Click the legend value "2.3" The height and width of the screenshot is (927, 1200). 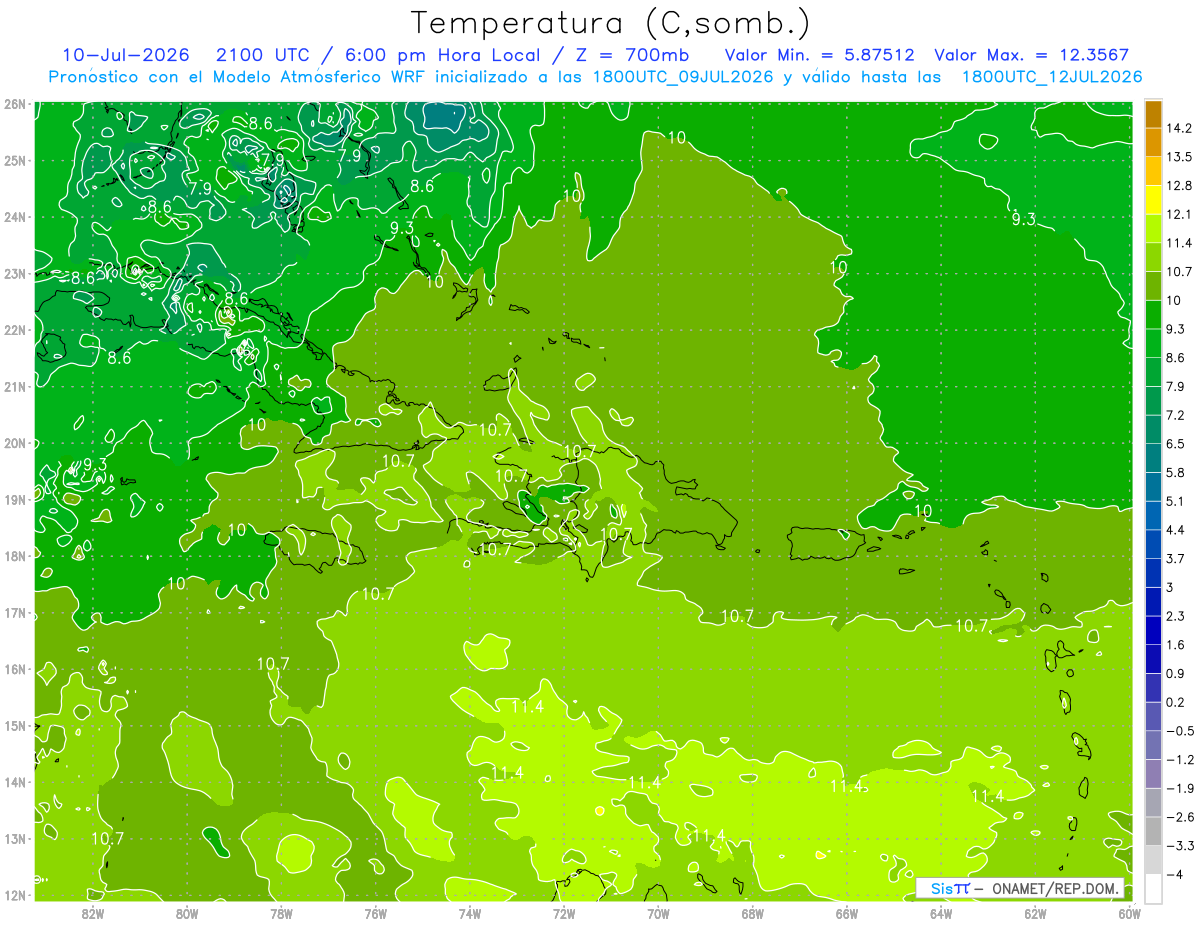click(x=1176, y=616)
